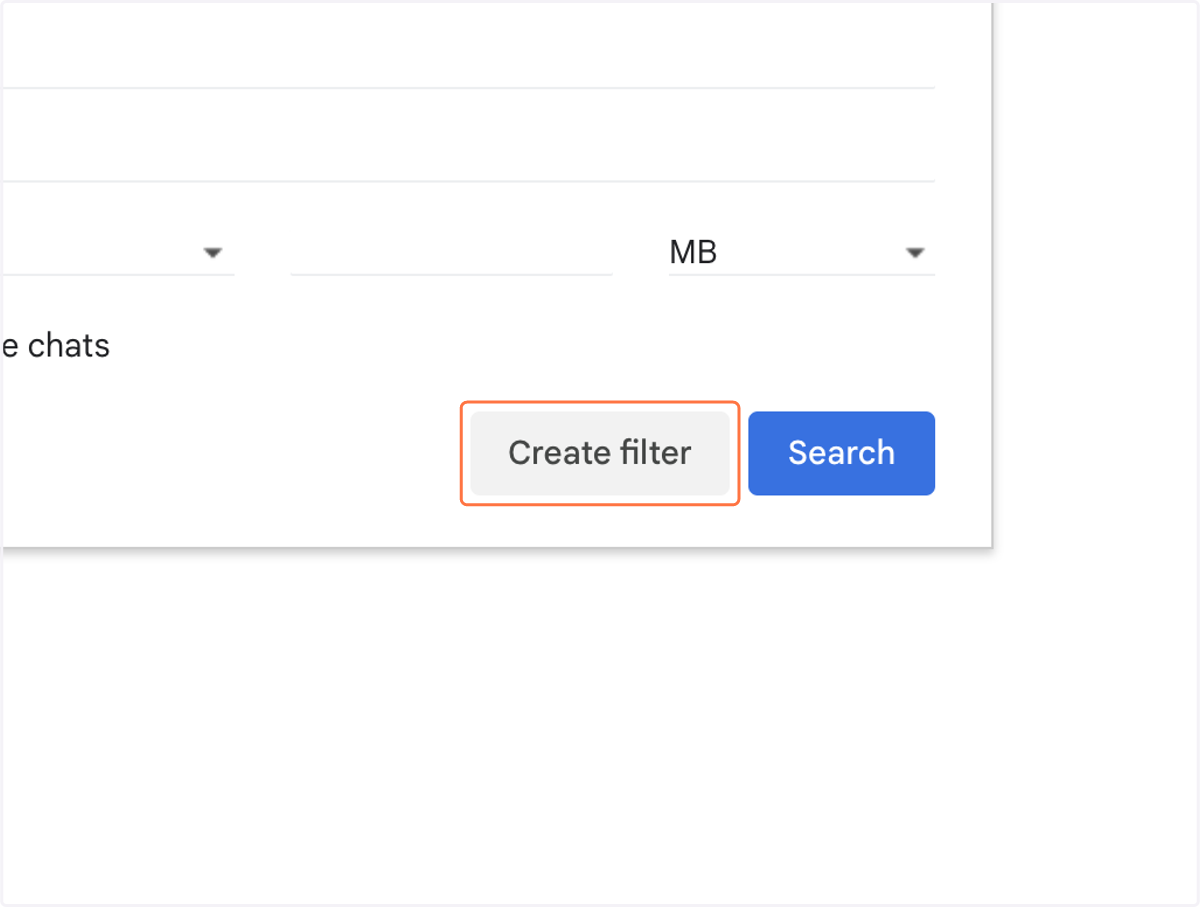This screenshot has height=907, width=1200.
Task: Click the small black triangle left of the size field
Action: click(x=212, y=253)
